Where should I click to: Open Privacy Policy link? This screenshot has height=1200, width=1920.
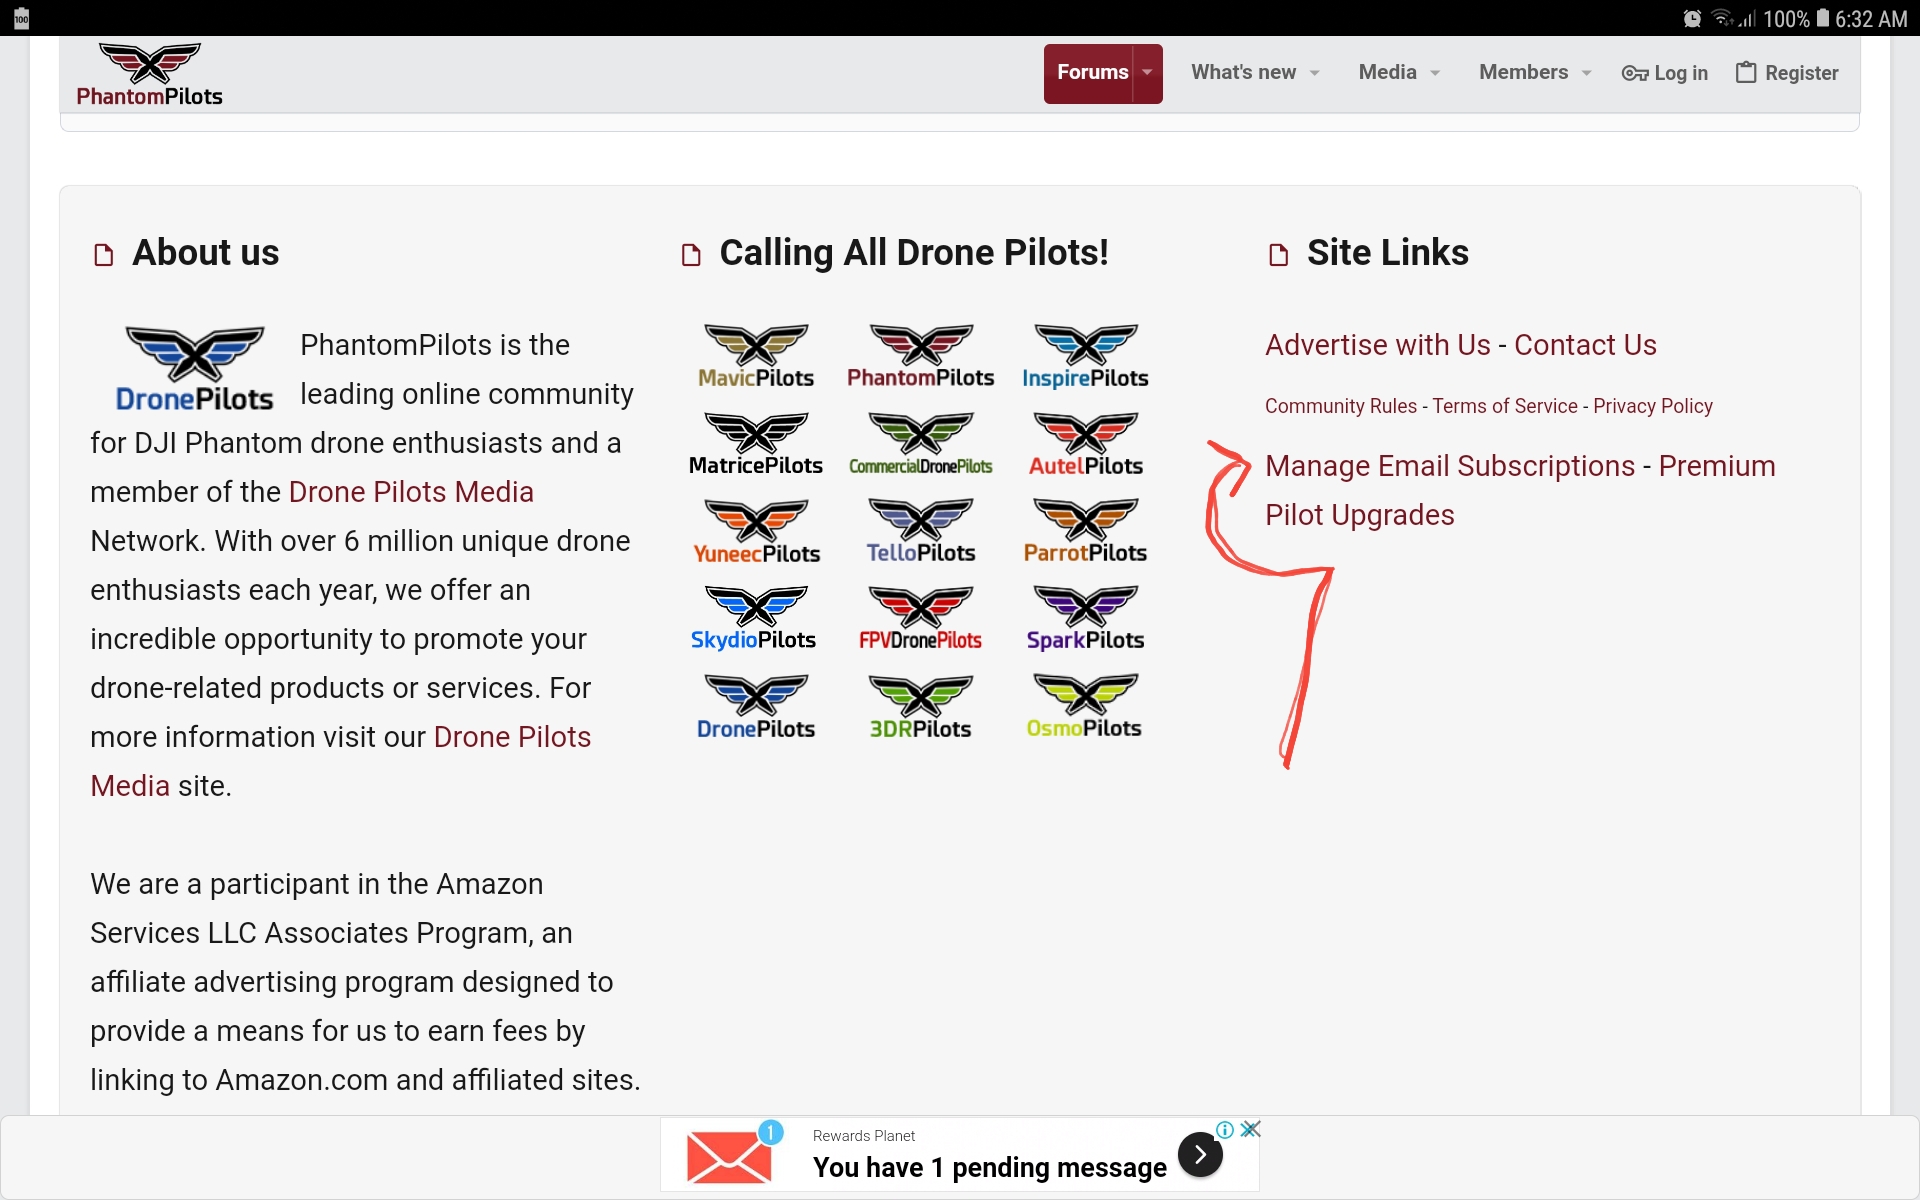(1652, 406)
